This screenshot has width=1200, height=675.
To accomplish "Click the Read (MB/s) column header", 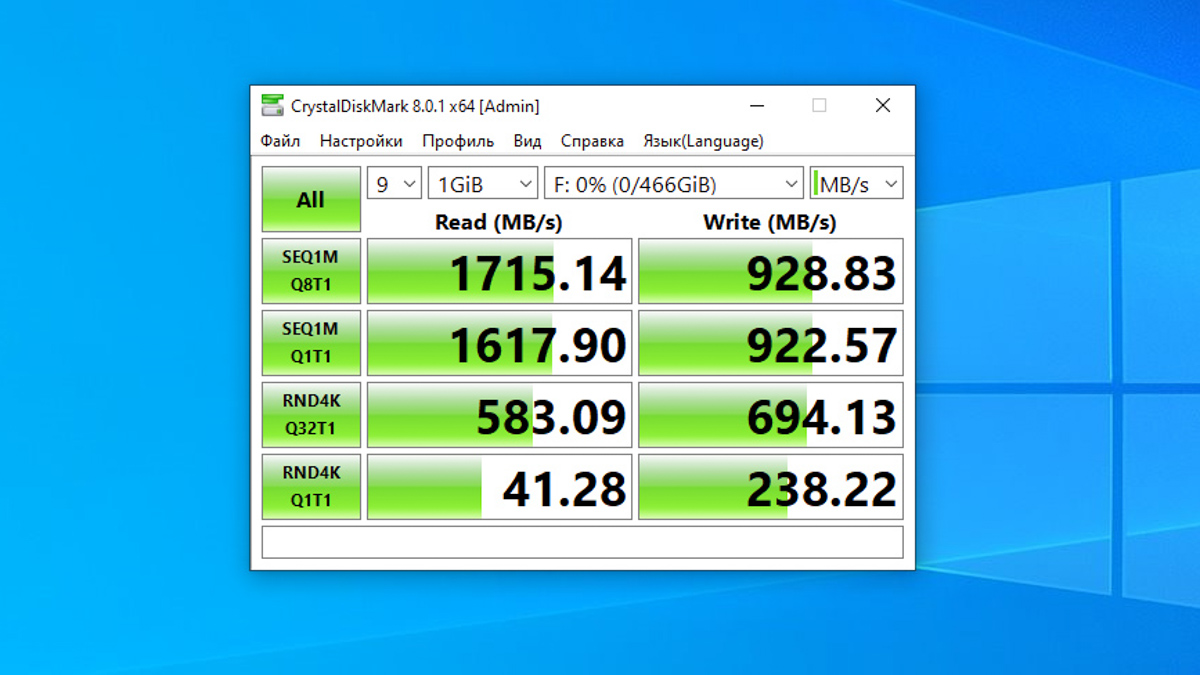I will (499, 222).
